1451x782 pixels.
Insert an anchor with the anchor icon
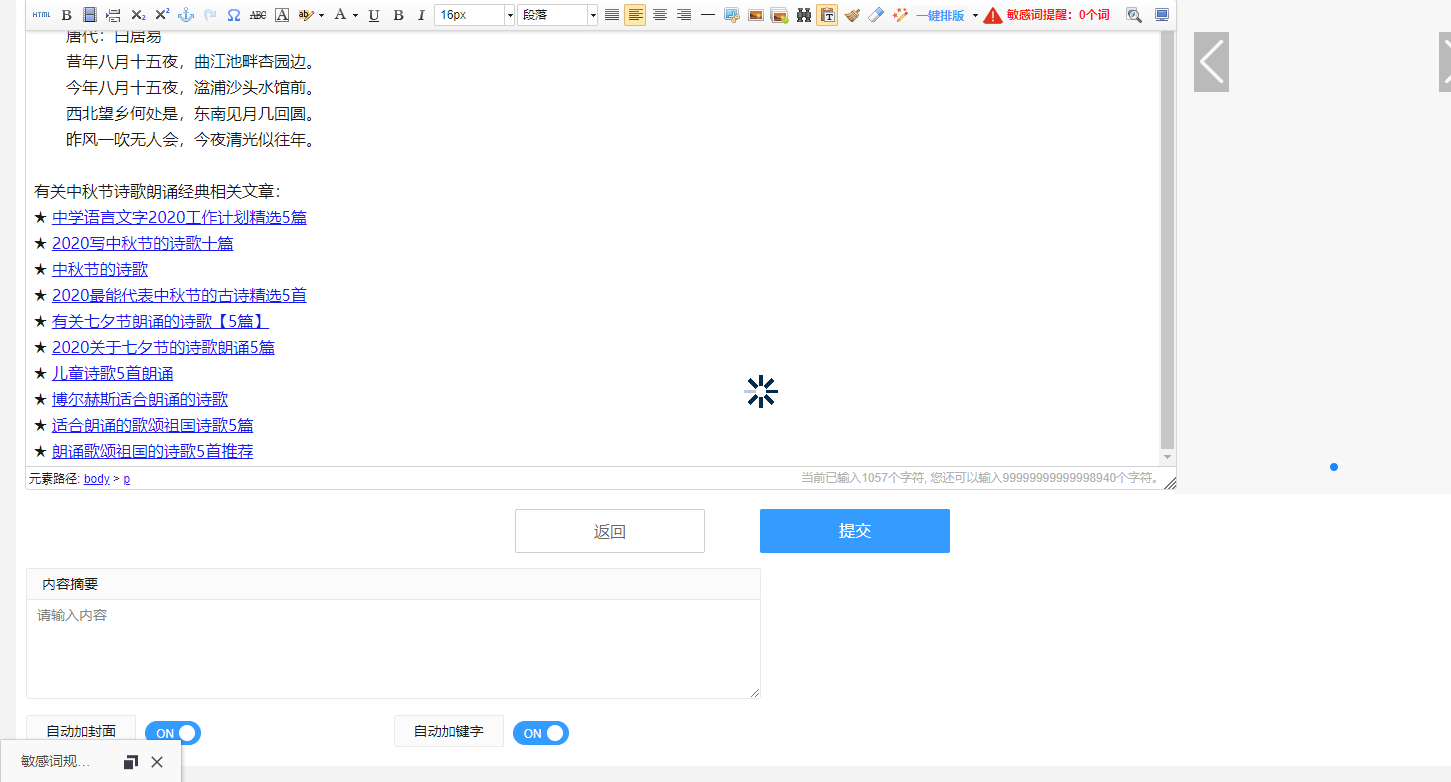pos(186,15)
